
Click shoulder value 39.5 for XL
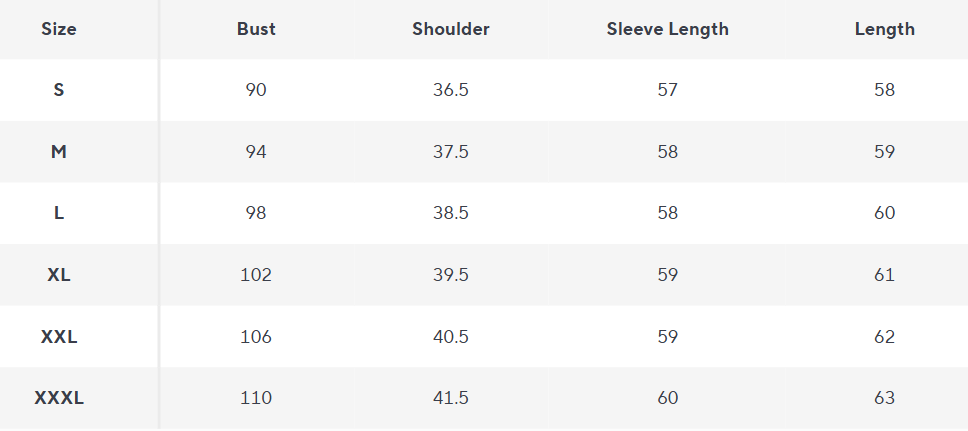[451, 275]
